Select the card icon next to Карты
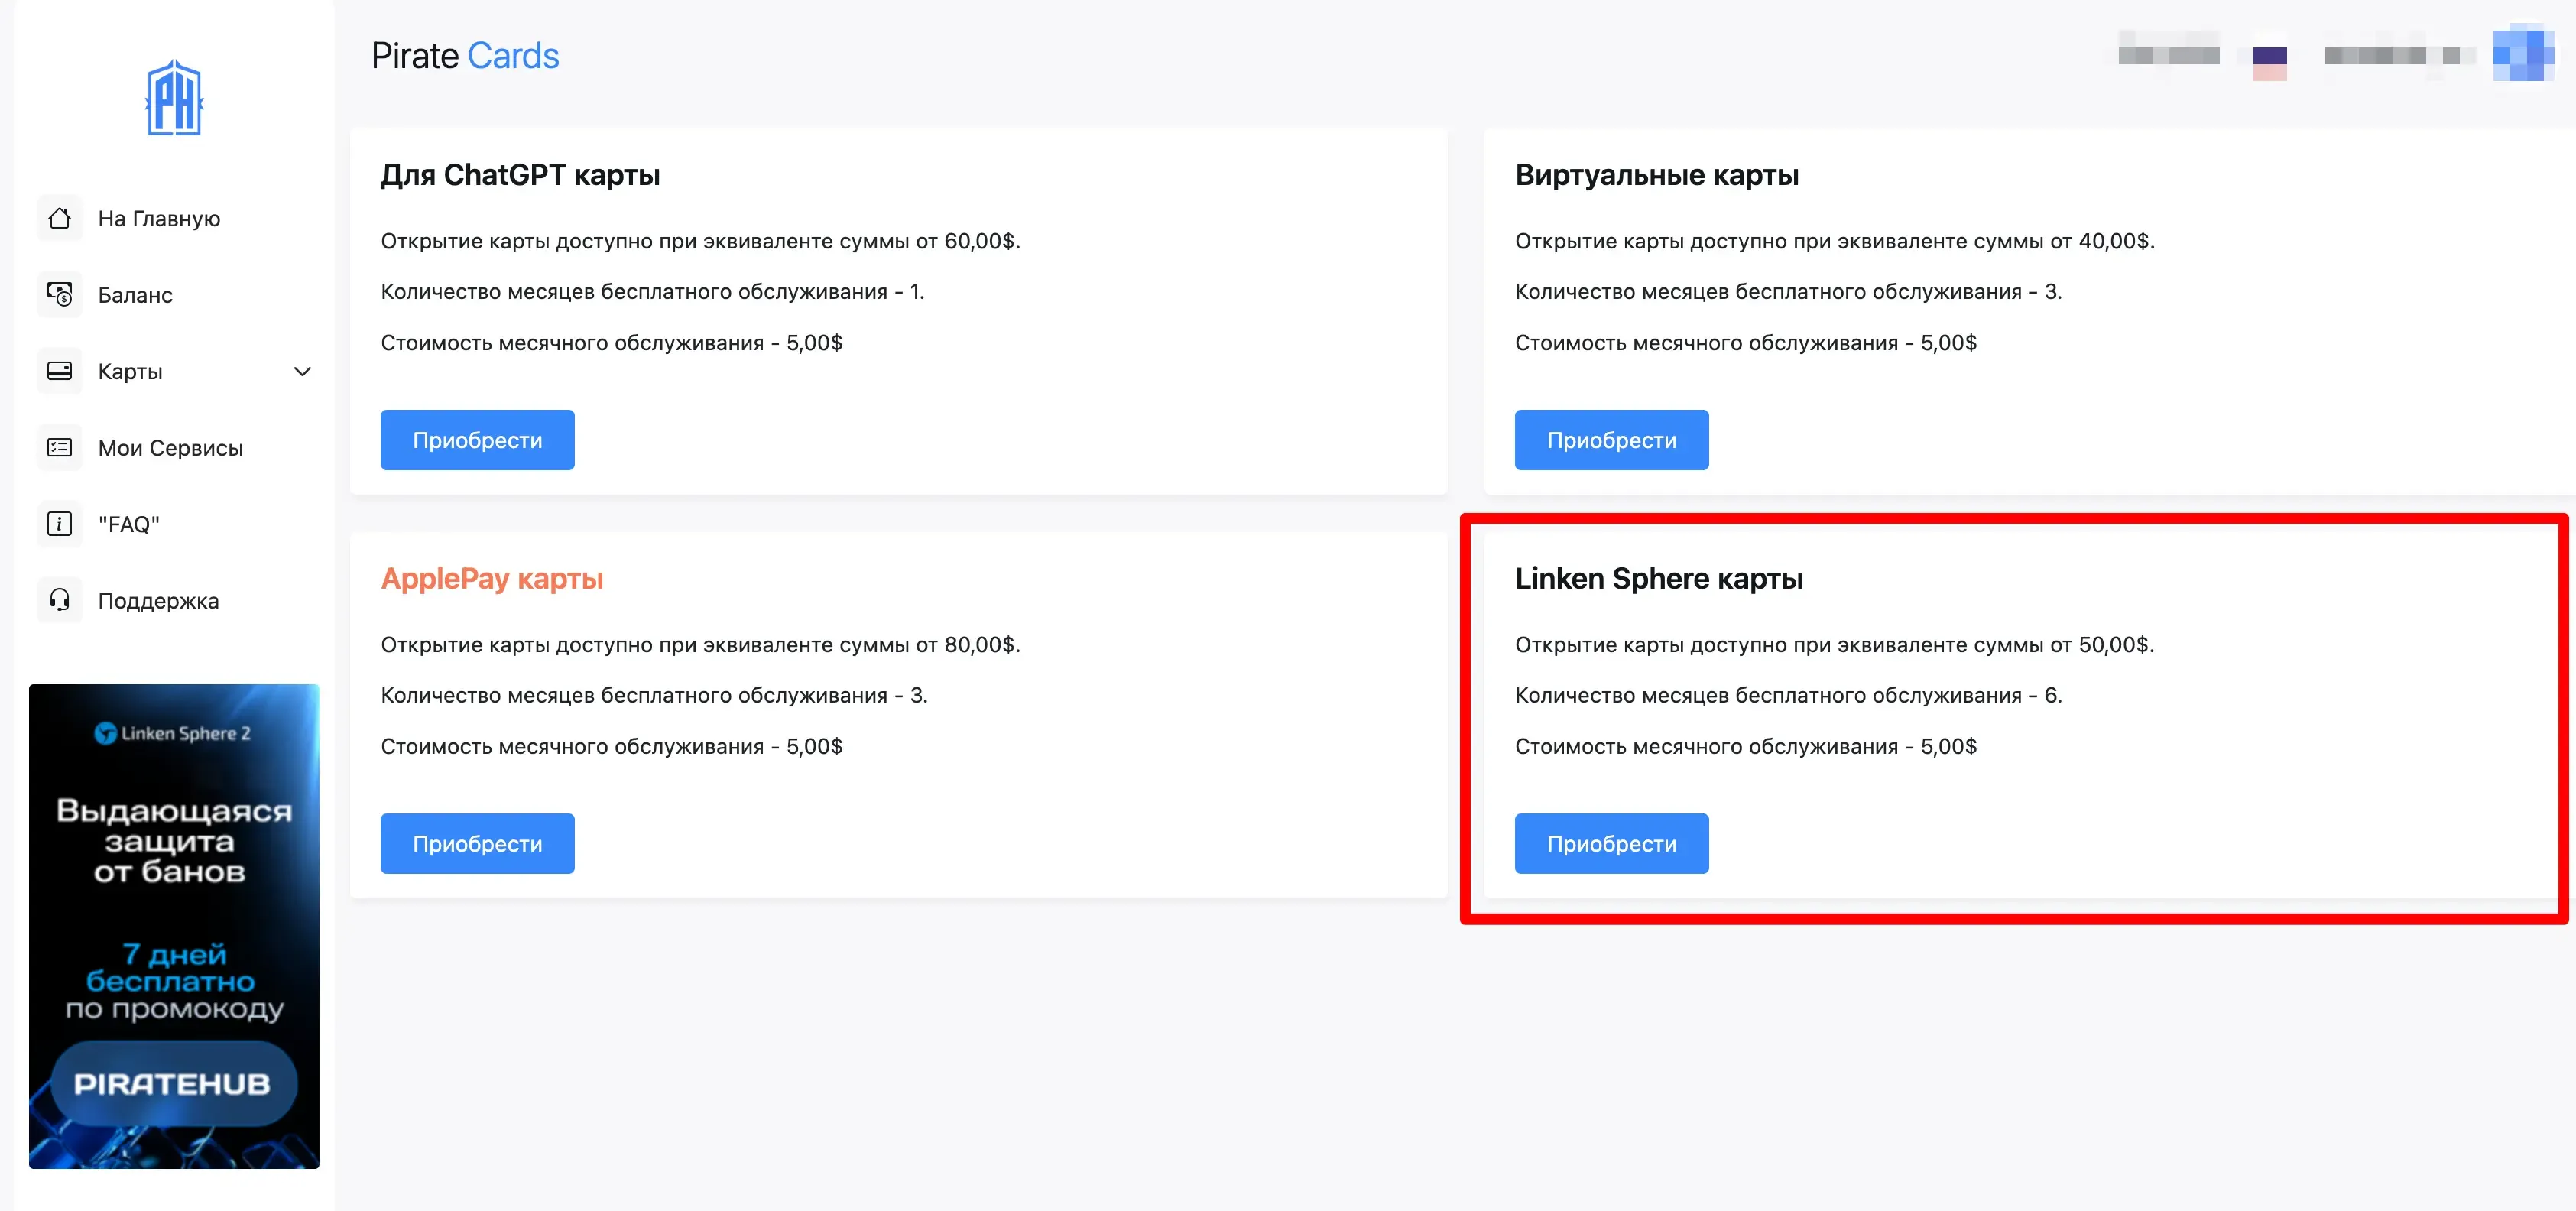Screen dimensions: 2576x1211 click(59, 371)
